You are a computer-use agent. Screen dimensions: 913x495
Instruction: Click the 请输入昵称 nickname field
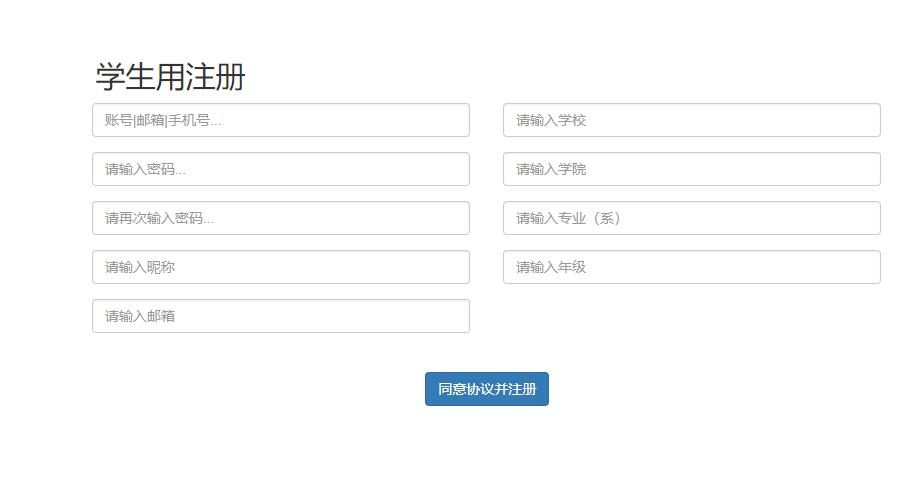280,267
